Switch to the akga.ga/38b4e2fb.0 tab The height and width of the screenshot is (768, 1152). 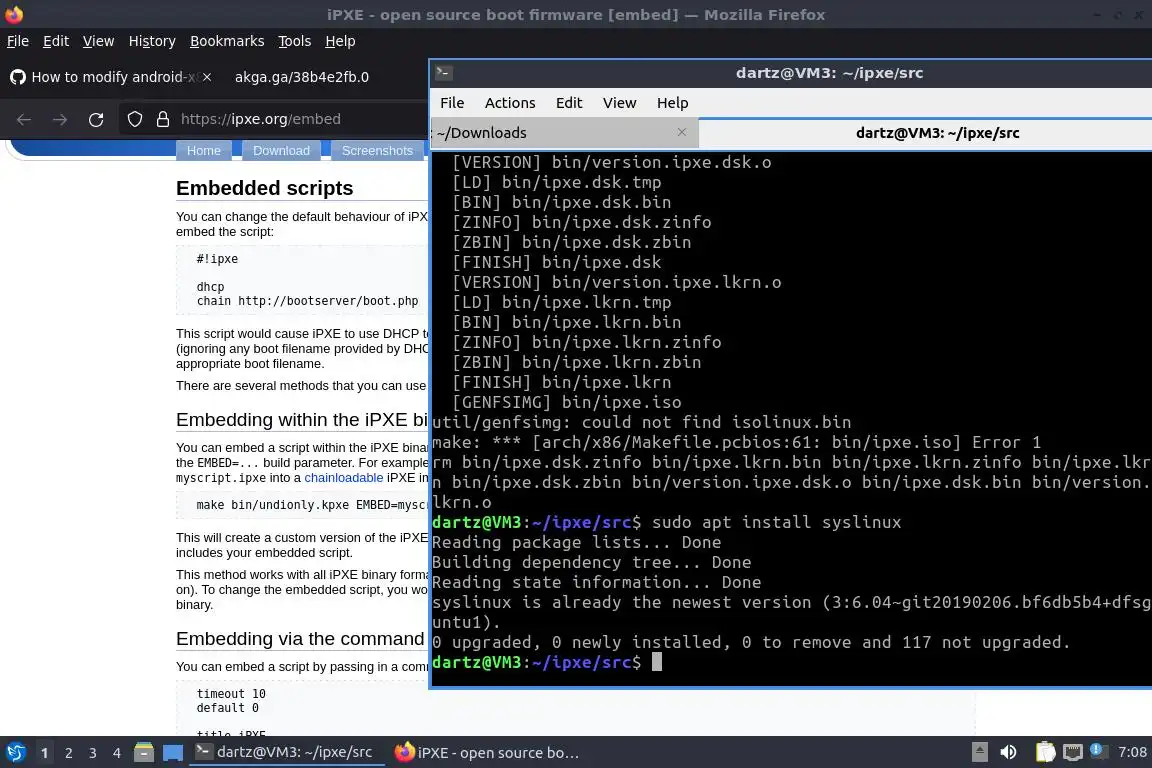click(301, 76)
